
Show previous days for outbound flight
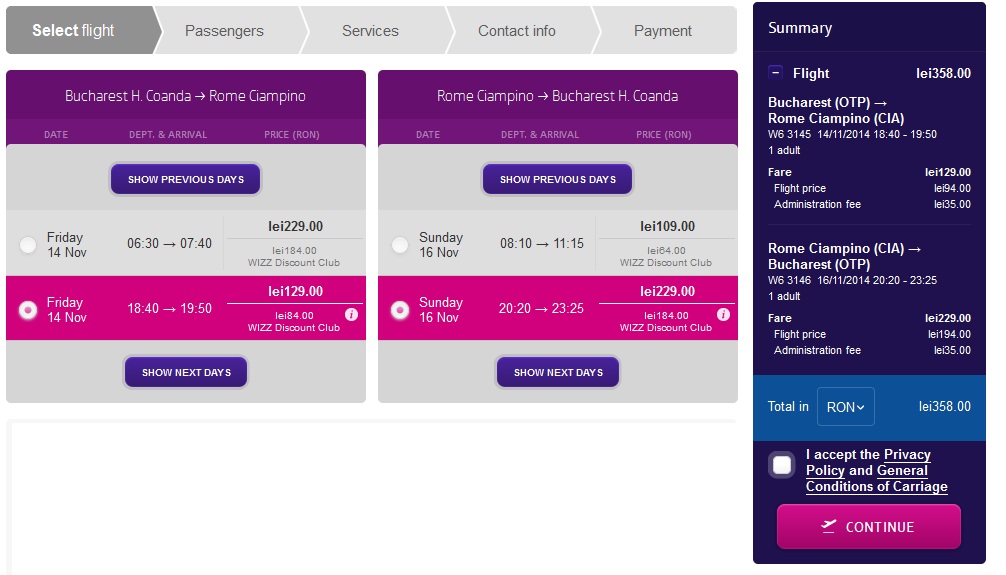(x=186, y=180)
